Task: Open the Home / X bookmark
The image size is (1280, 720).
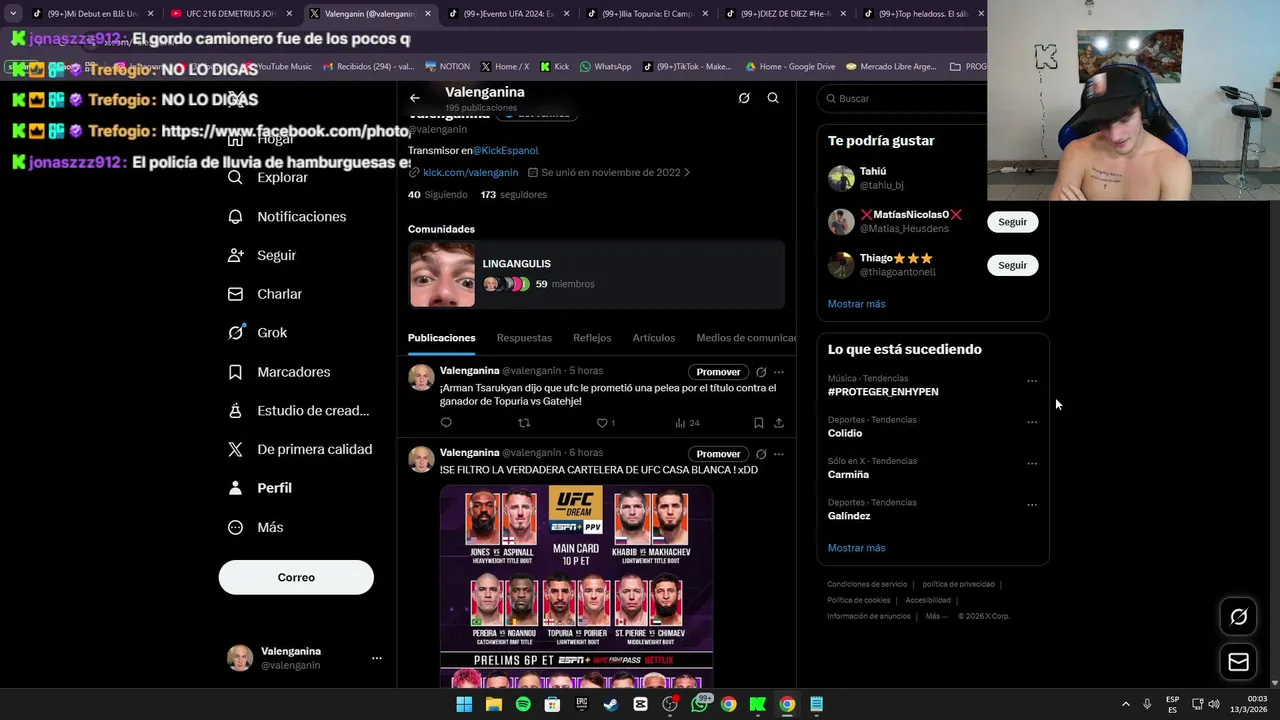Action: coord(505,67)
